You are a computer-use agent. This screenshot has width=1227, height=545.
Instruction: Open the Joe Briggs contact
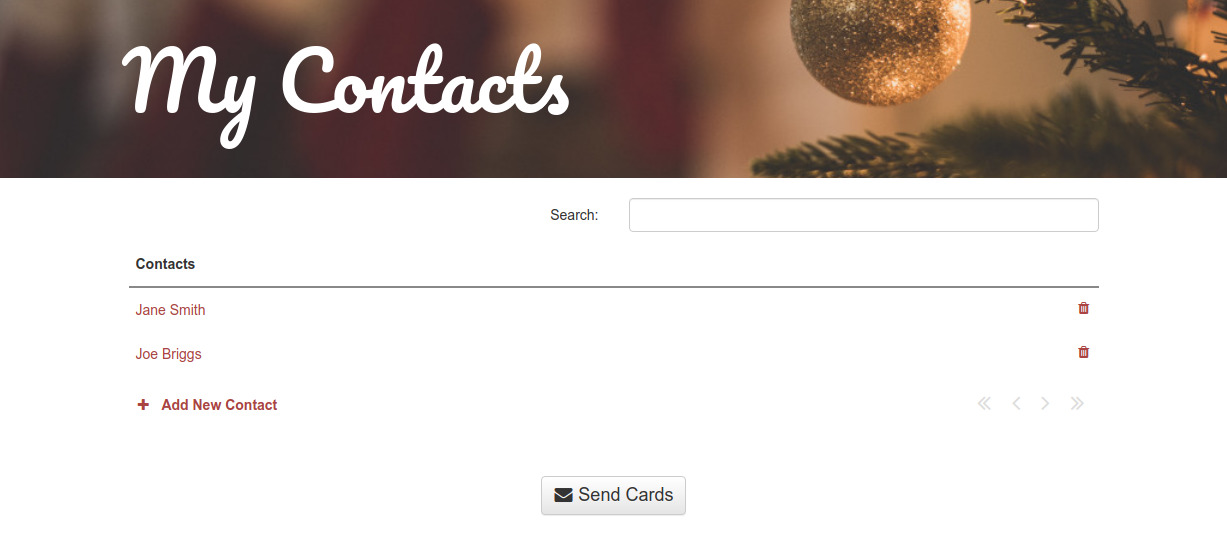tap(168, 354)
